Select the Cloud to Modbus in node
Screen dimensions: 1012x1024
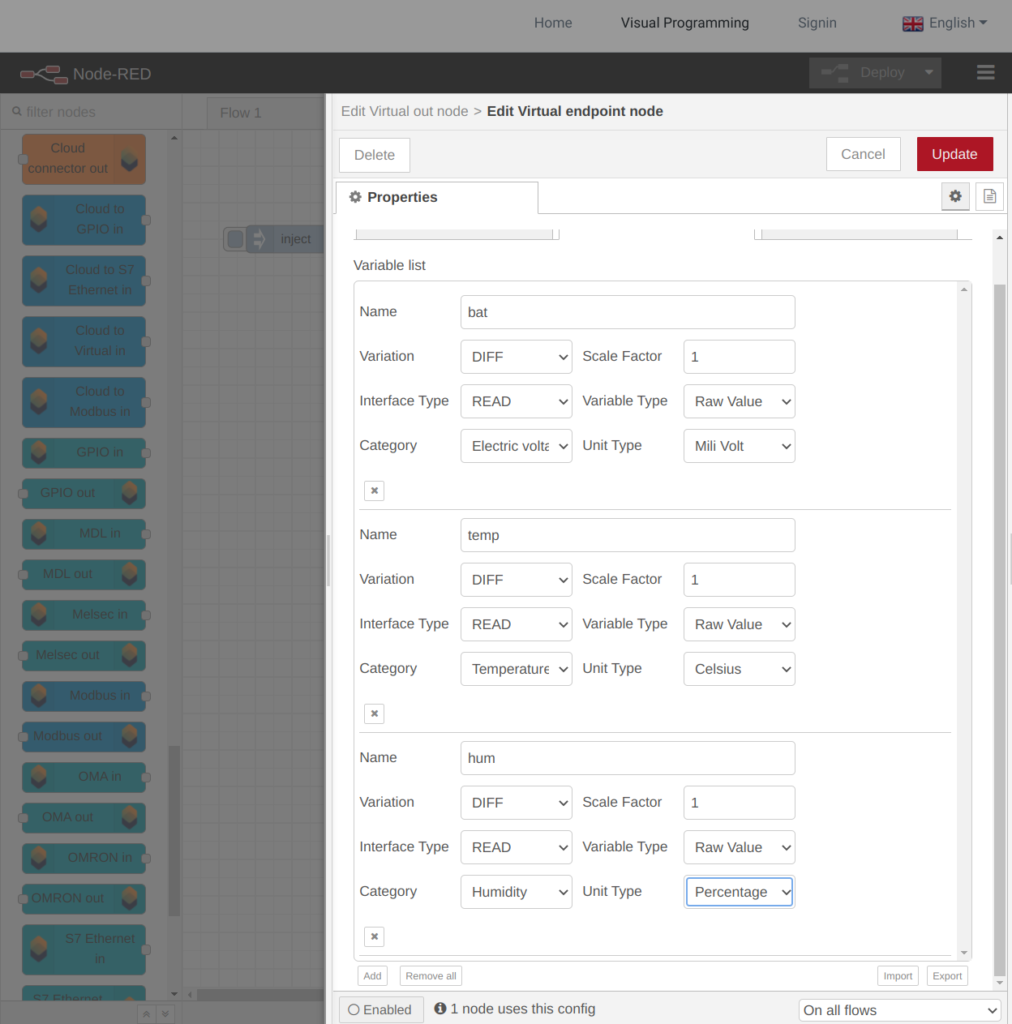point(84,402)
